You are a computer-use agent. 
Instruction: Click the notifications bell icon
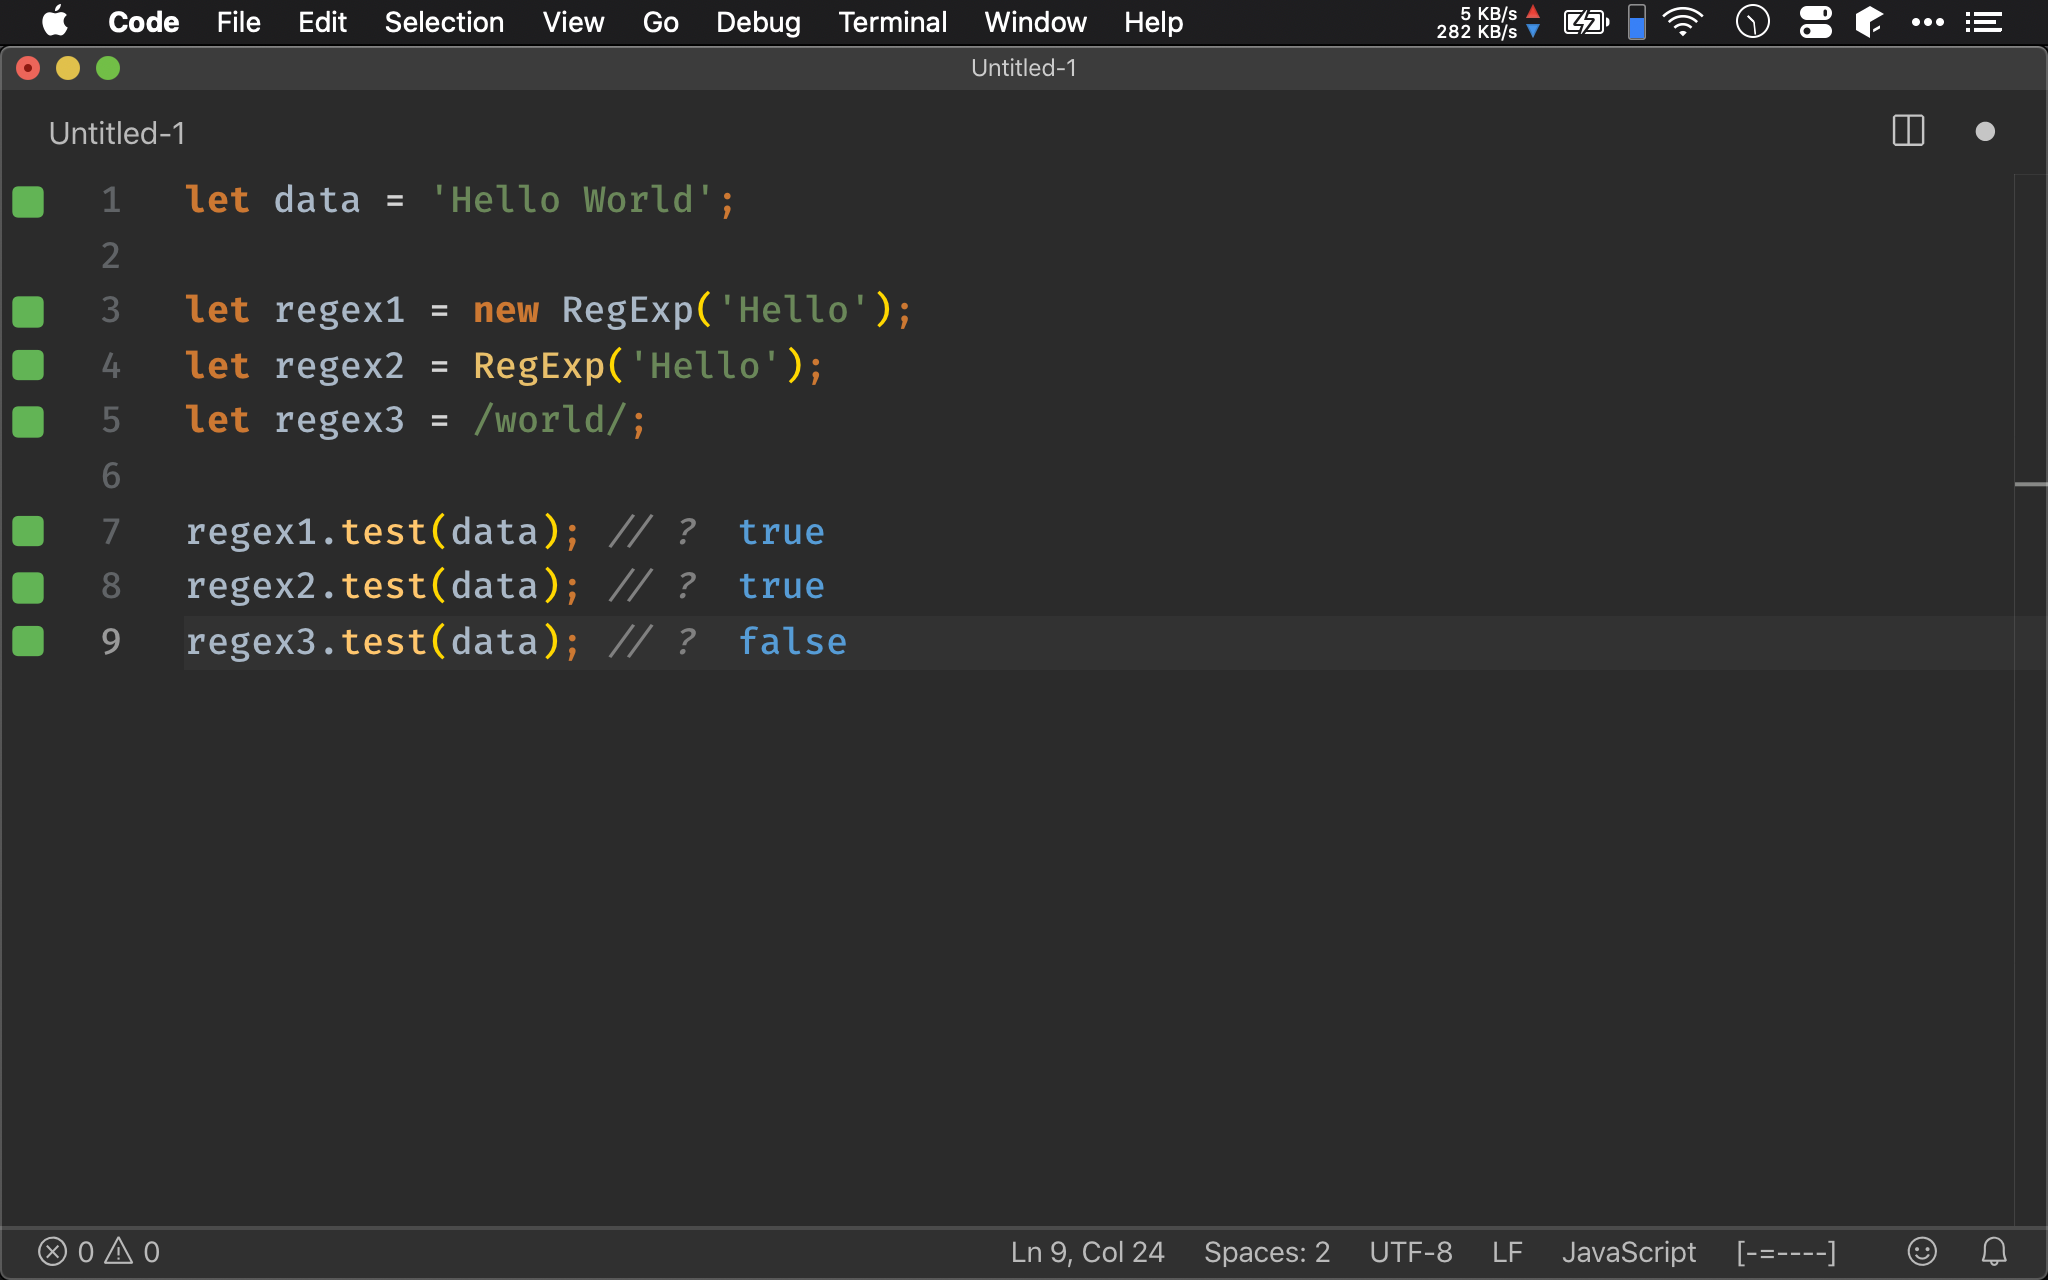click(x=1992, y=1251)
